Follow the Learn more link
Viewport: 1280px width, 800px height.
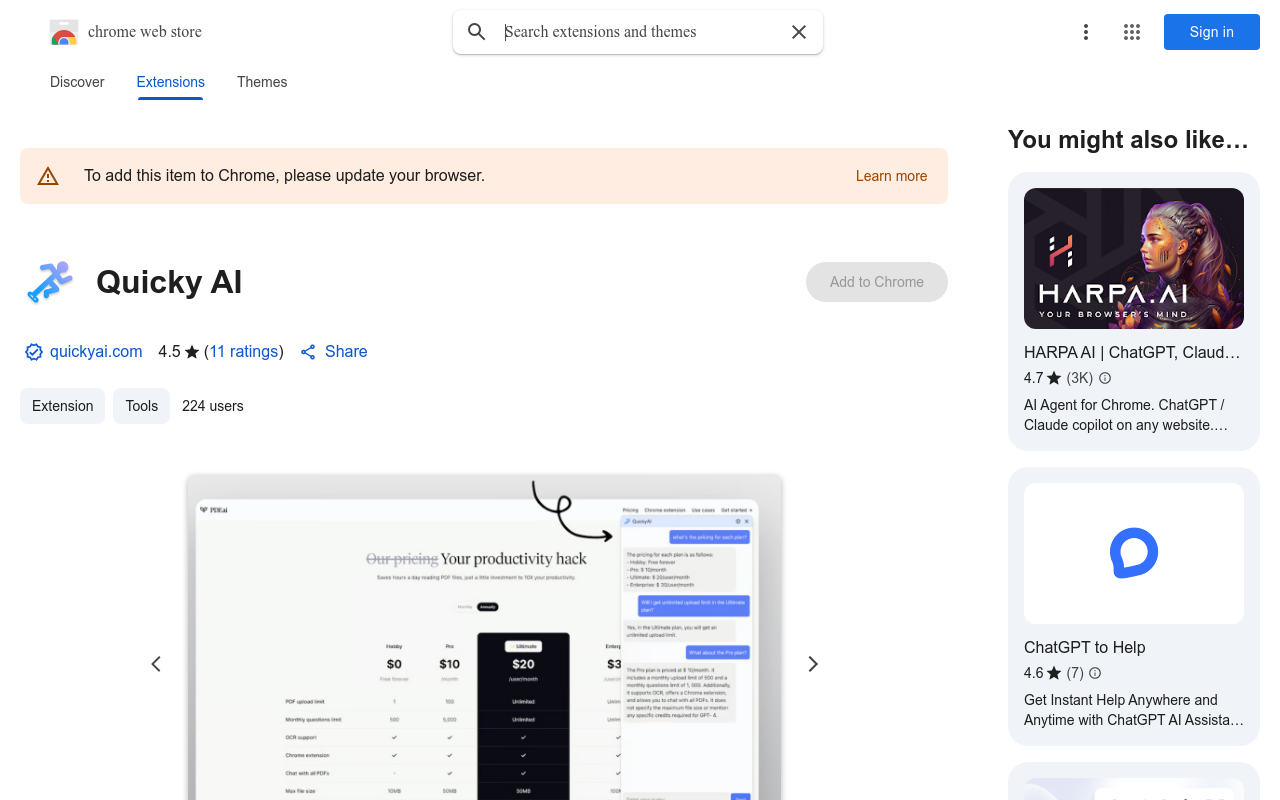coord(891,176)
